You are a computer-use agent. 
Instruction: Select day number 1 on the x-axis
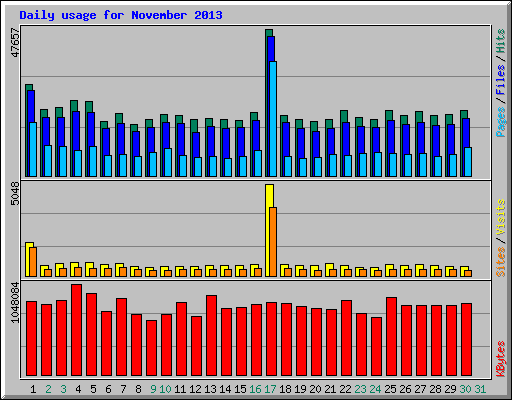(33, 389)
